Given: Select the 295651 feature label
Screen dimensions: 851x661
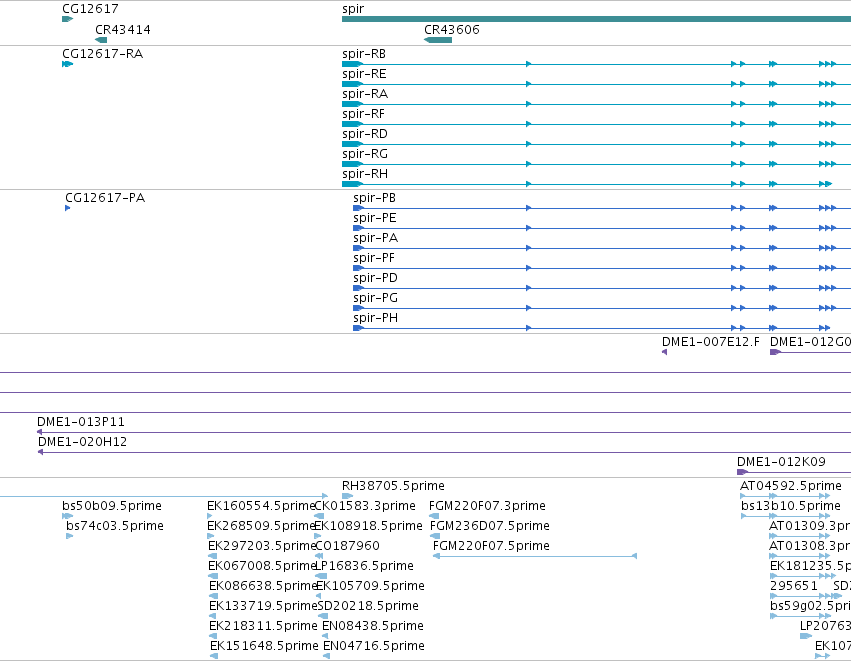Looking at the screenshot, I should (x=793, y=586).
